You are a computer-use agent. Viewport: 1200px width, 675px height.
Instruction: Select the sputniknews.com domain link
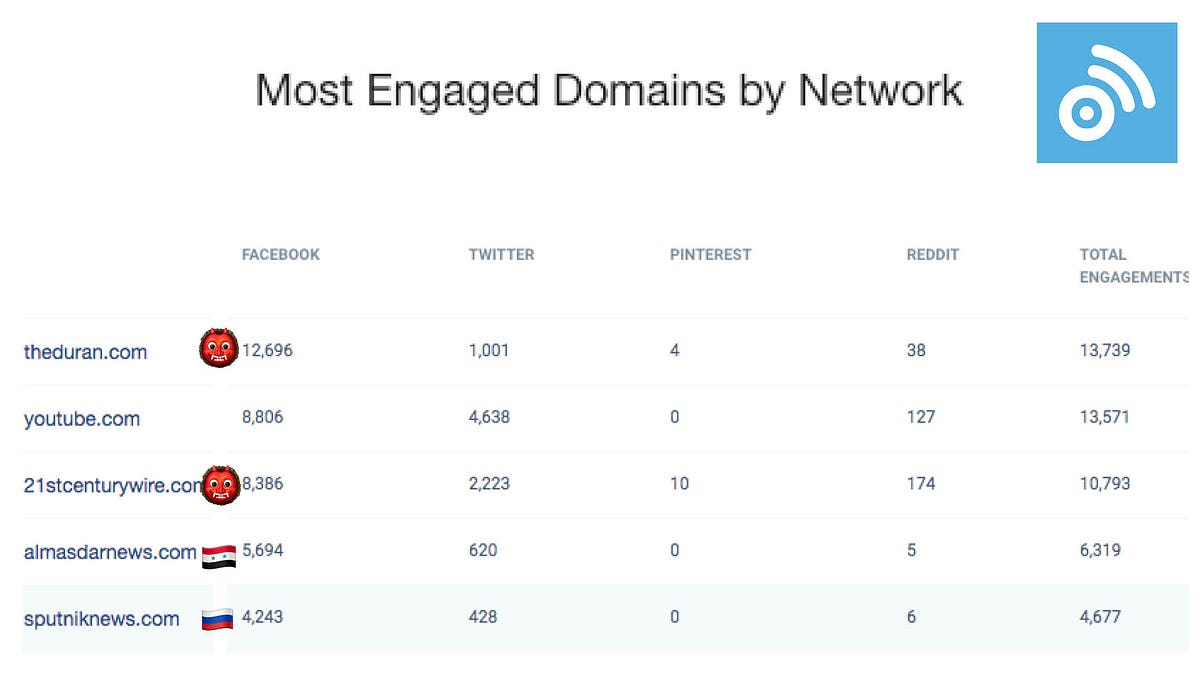pos(102,619)
